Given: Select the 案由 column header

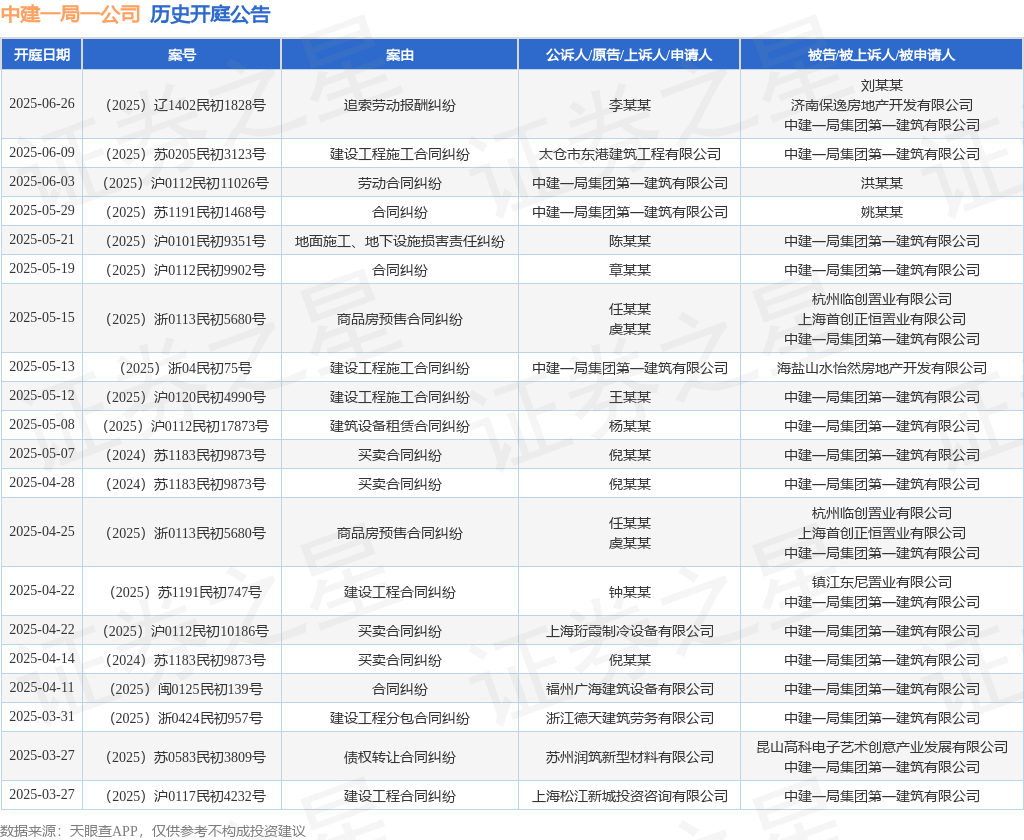Looking at the screenshot, I should pos(400,55).
